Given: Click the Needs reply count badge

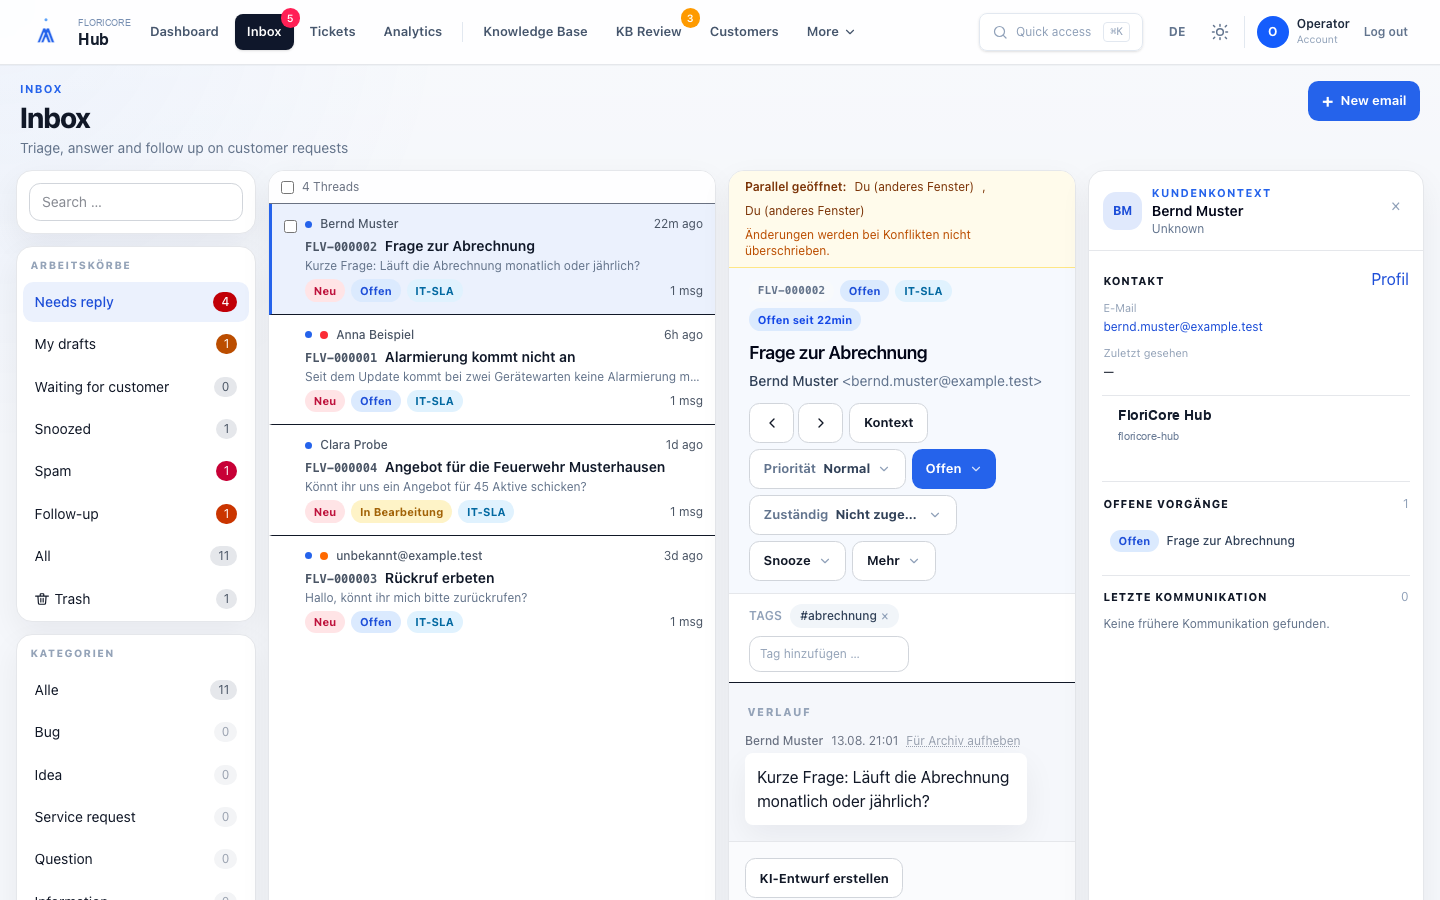Looking at the screenshot, I should [x=225, y=302].
